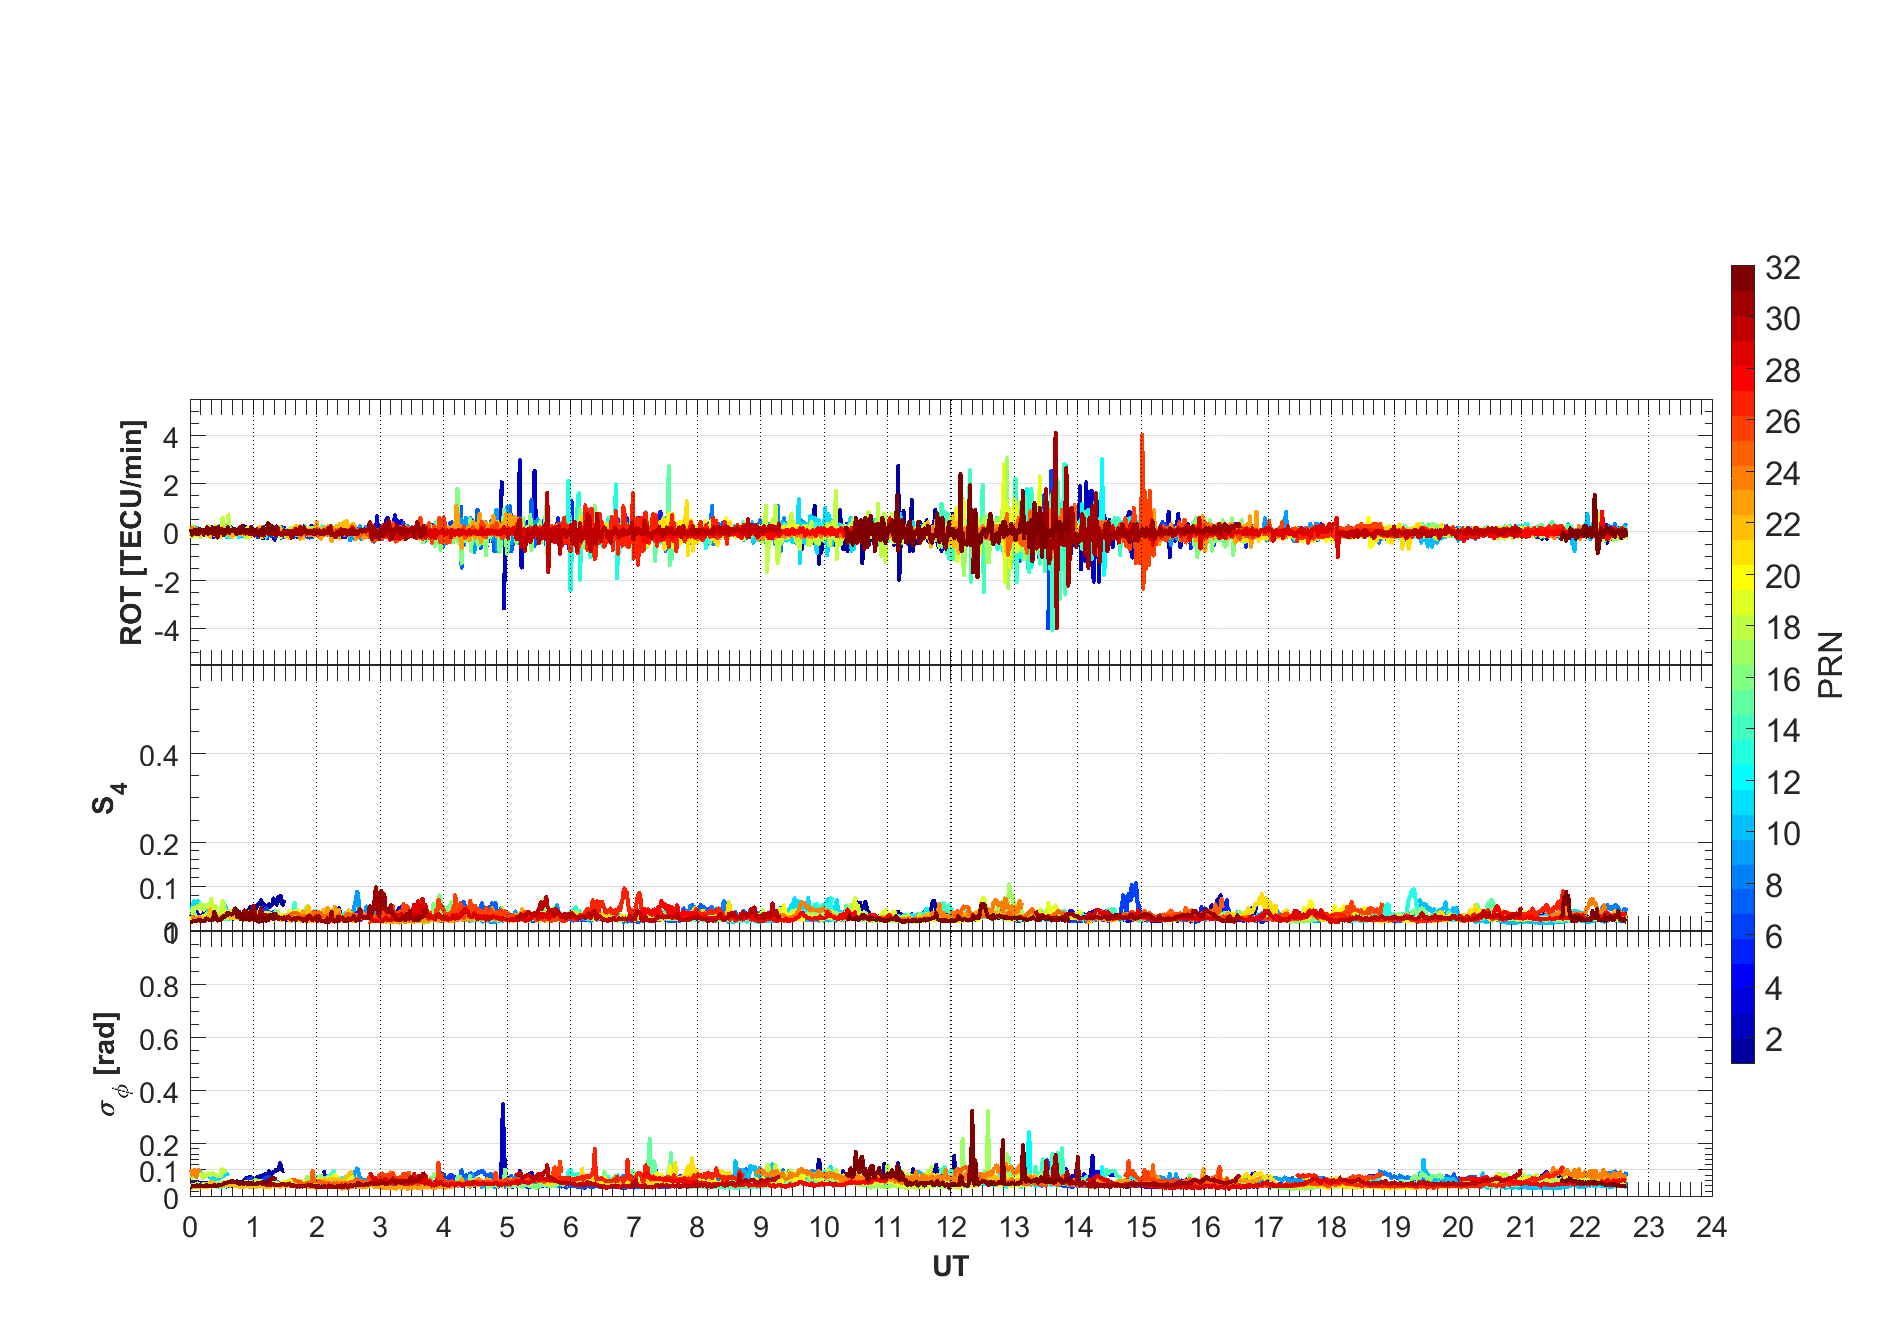Click x-axis tick label 12

click(951, 1227)
